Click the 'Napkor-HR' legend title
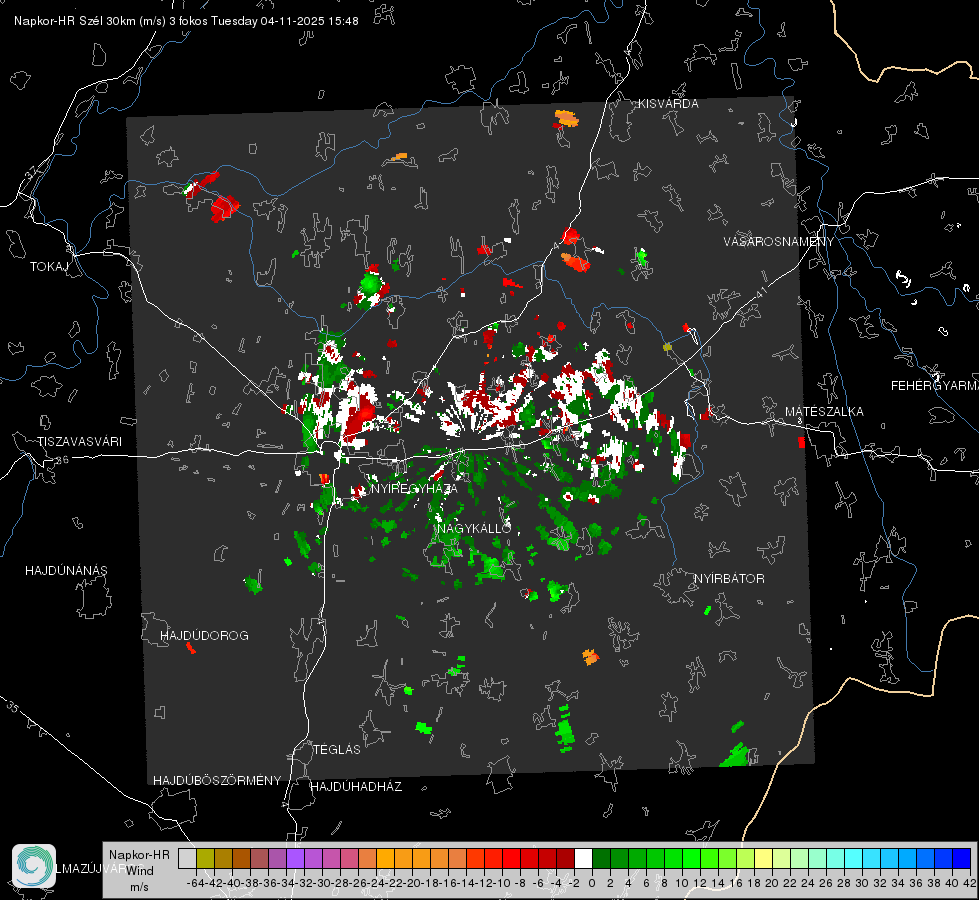The height and width of the screenshot is (900, 979). coord(139,855)
